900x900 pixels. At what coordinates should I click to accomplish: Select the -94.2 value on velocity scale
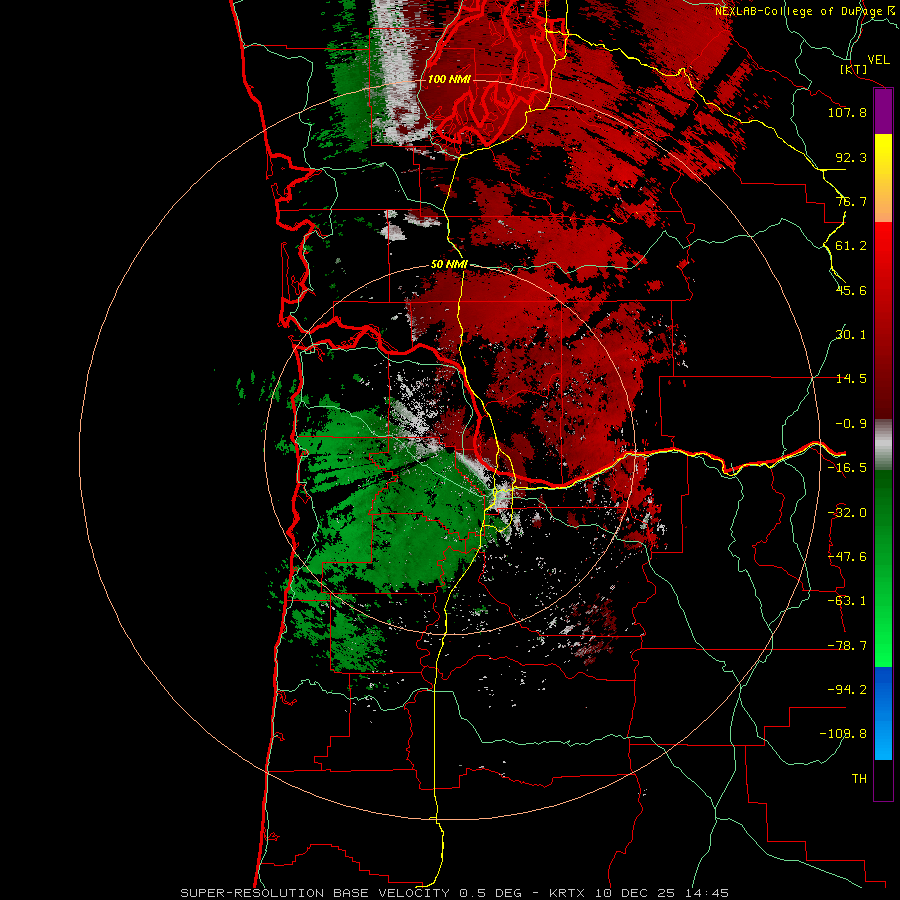[x=847, y=689]
